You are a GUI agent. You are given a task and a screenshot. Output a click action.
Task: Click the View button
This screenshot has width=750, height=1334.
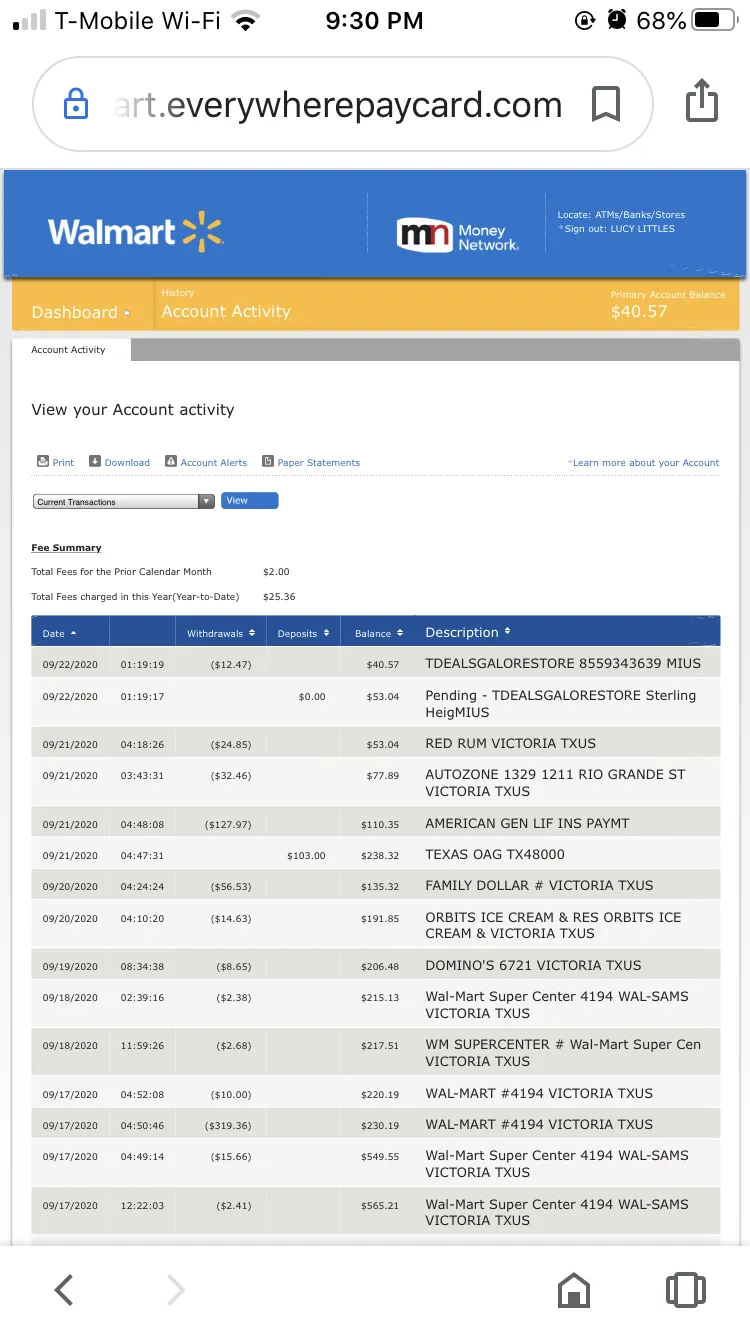[x=249, y=501]
